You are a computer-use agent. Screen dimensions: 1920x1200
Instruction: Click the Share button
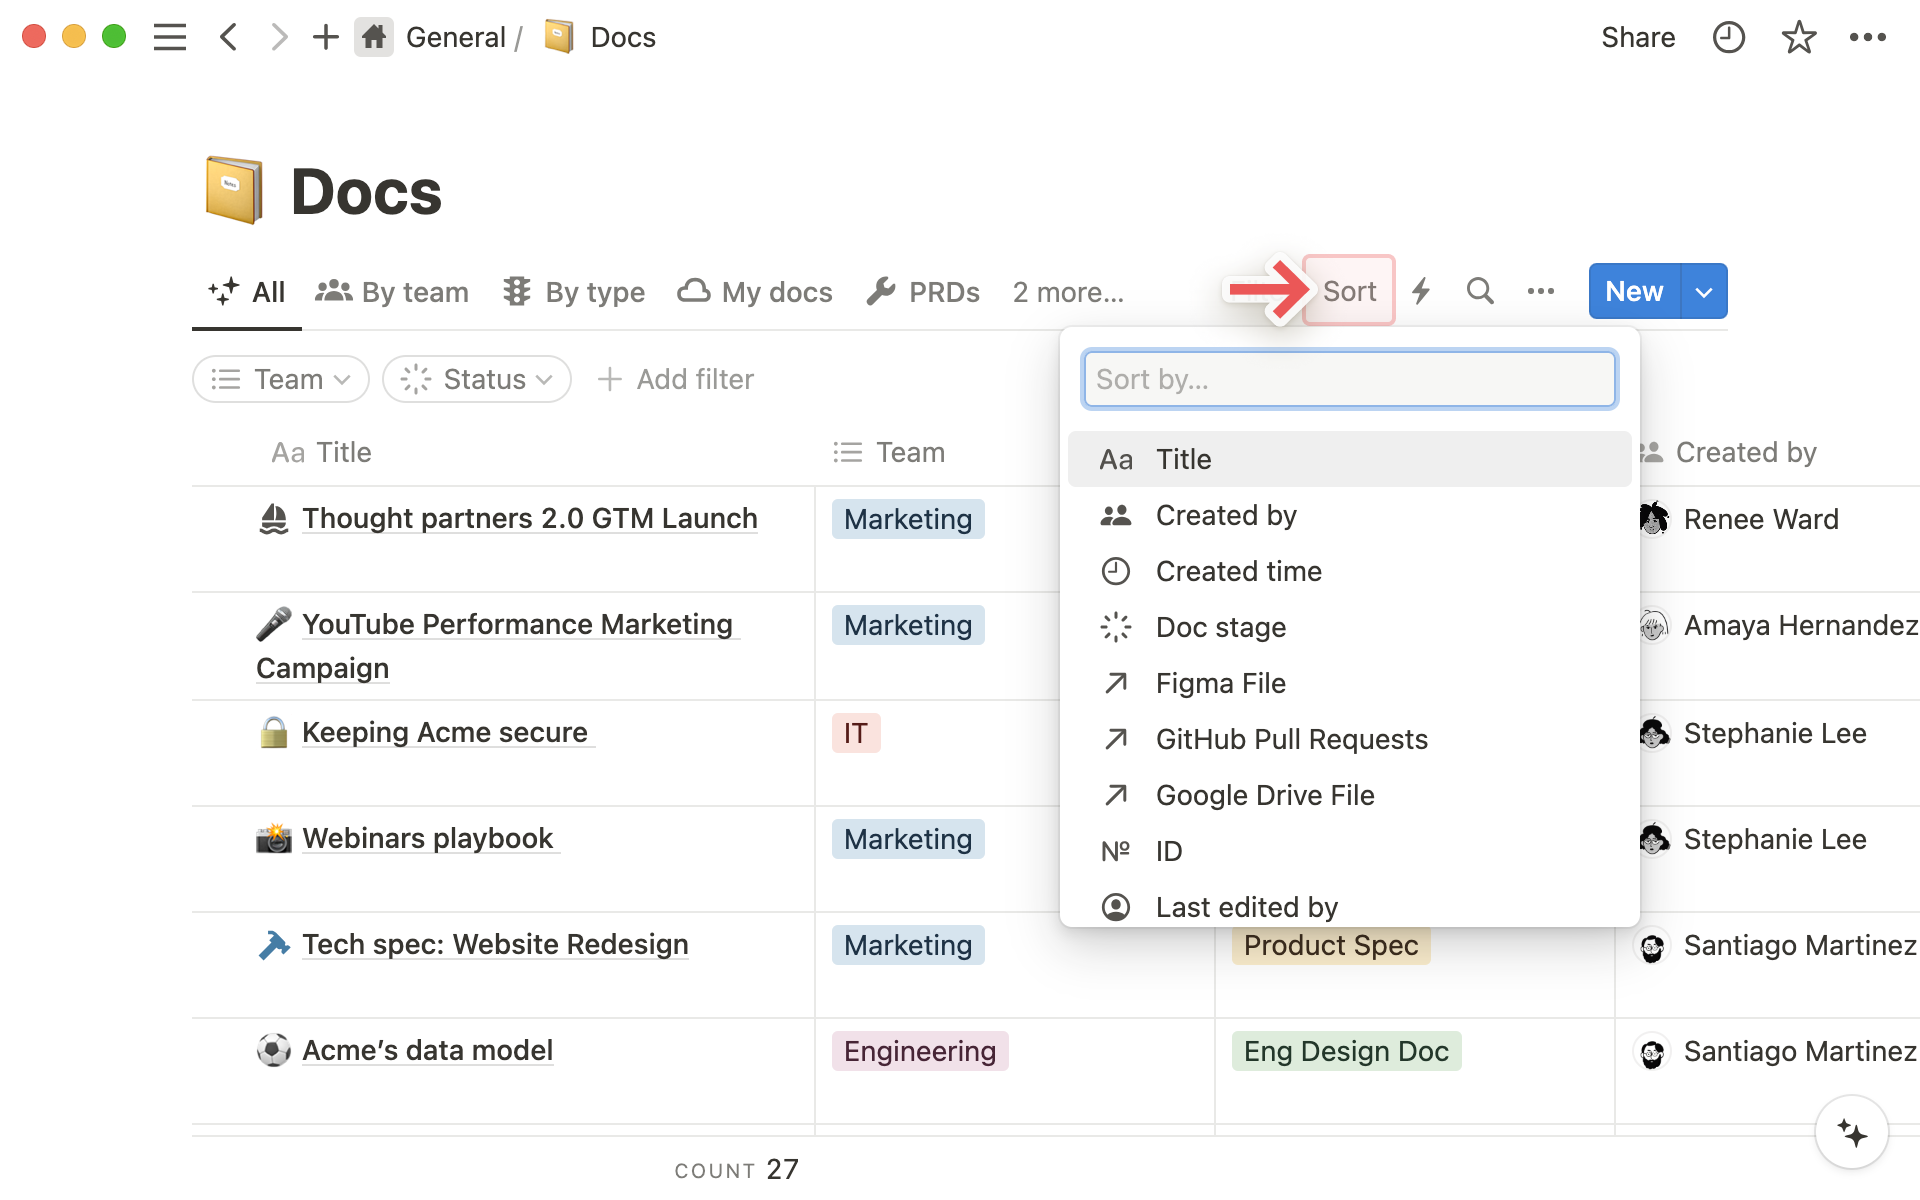pos(1637,38)
